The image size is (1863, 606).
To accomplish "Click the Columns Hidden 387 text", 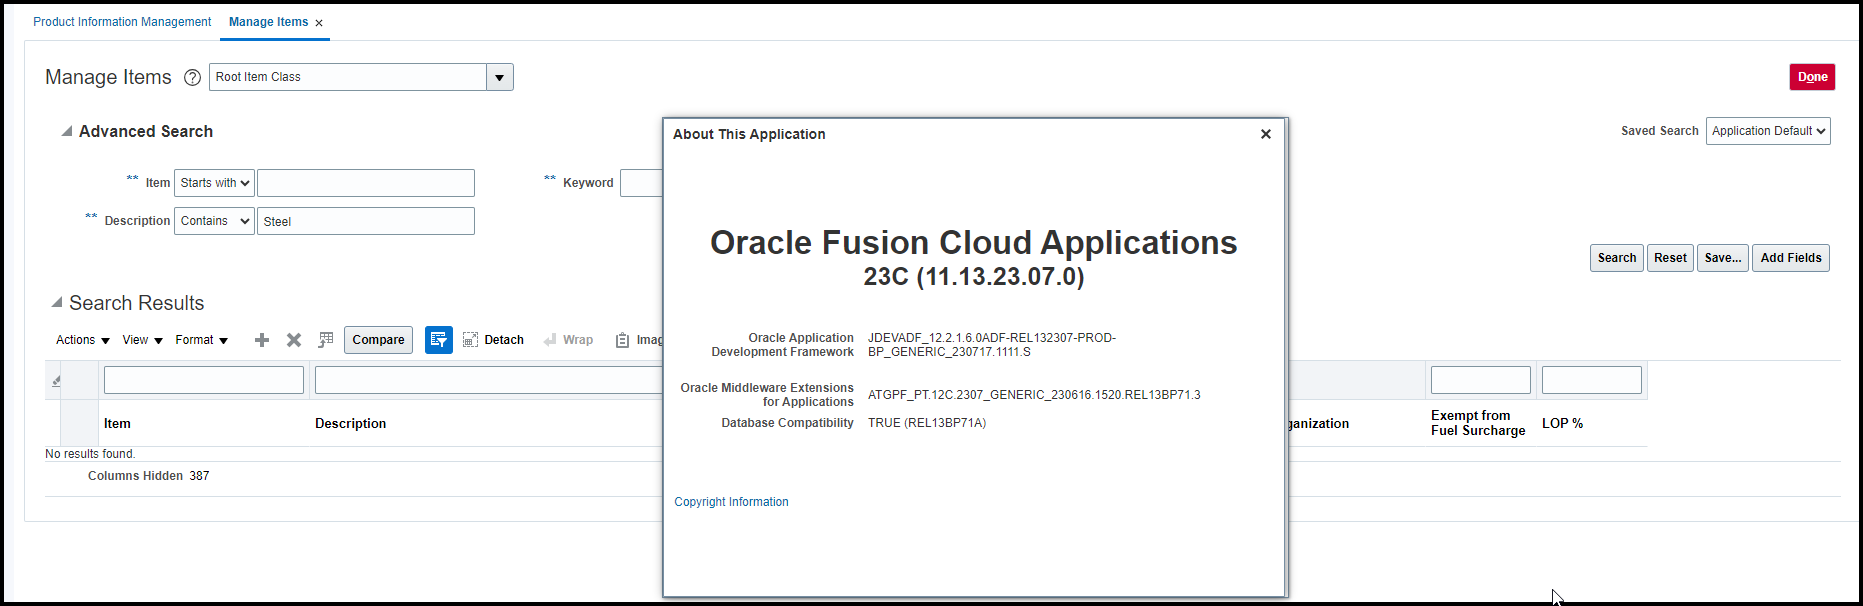I will pos(149,476).
